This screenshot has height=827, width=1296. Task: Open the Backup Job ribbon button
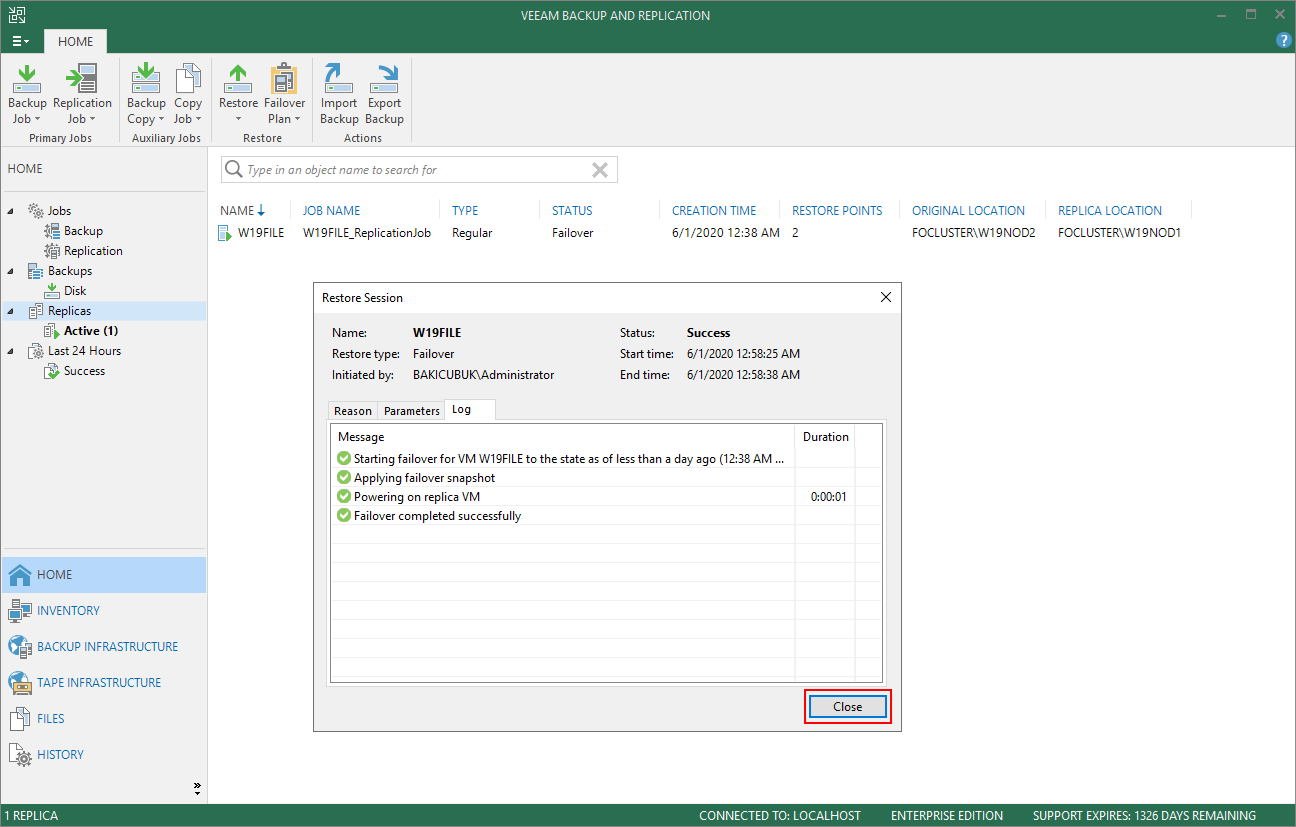[x=27, y=94]
